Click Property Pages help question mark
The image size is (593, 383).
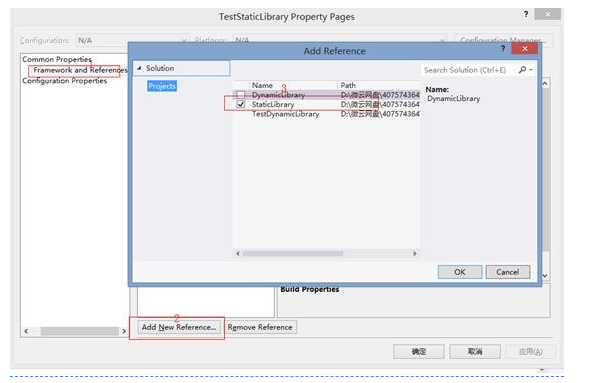[x=526, y=14]
